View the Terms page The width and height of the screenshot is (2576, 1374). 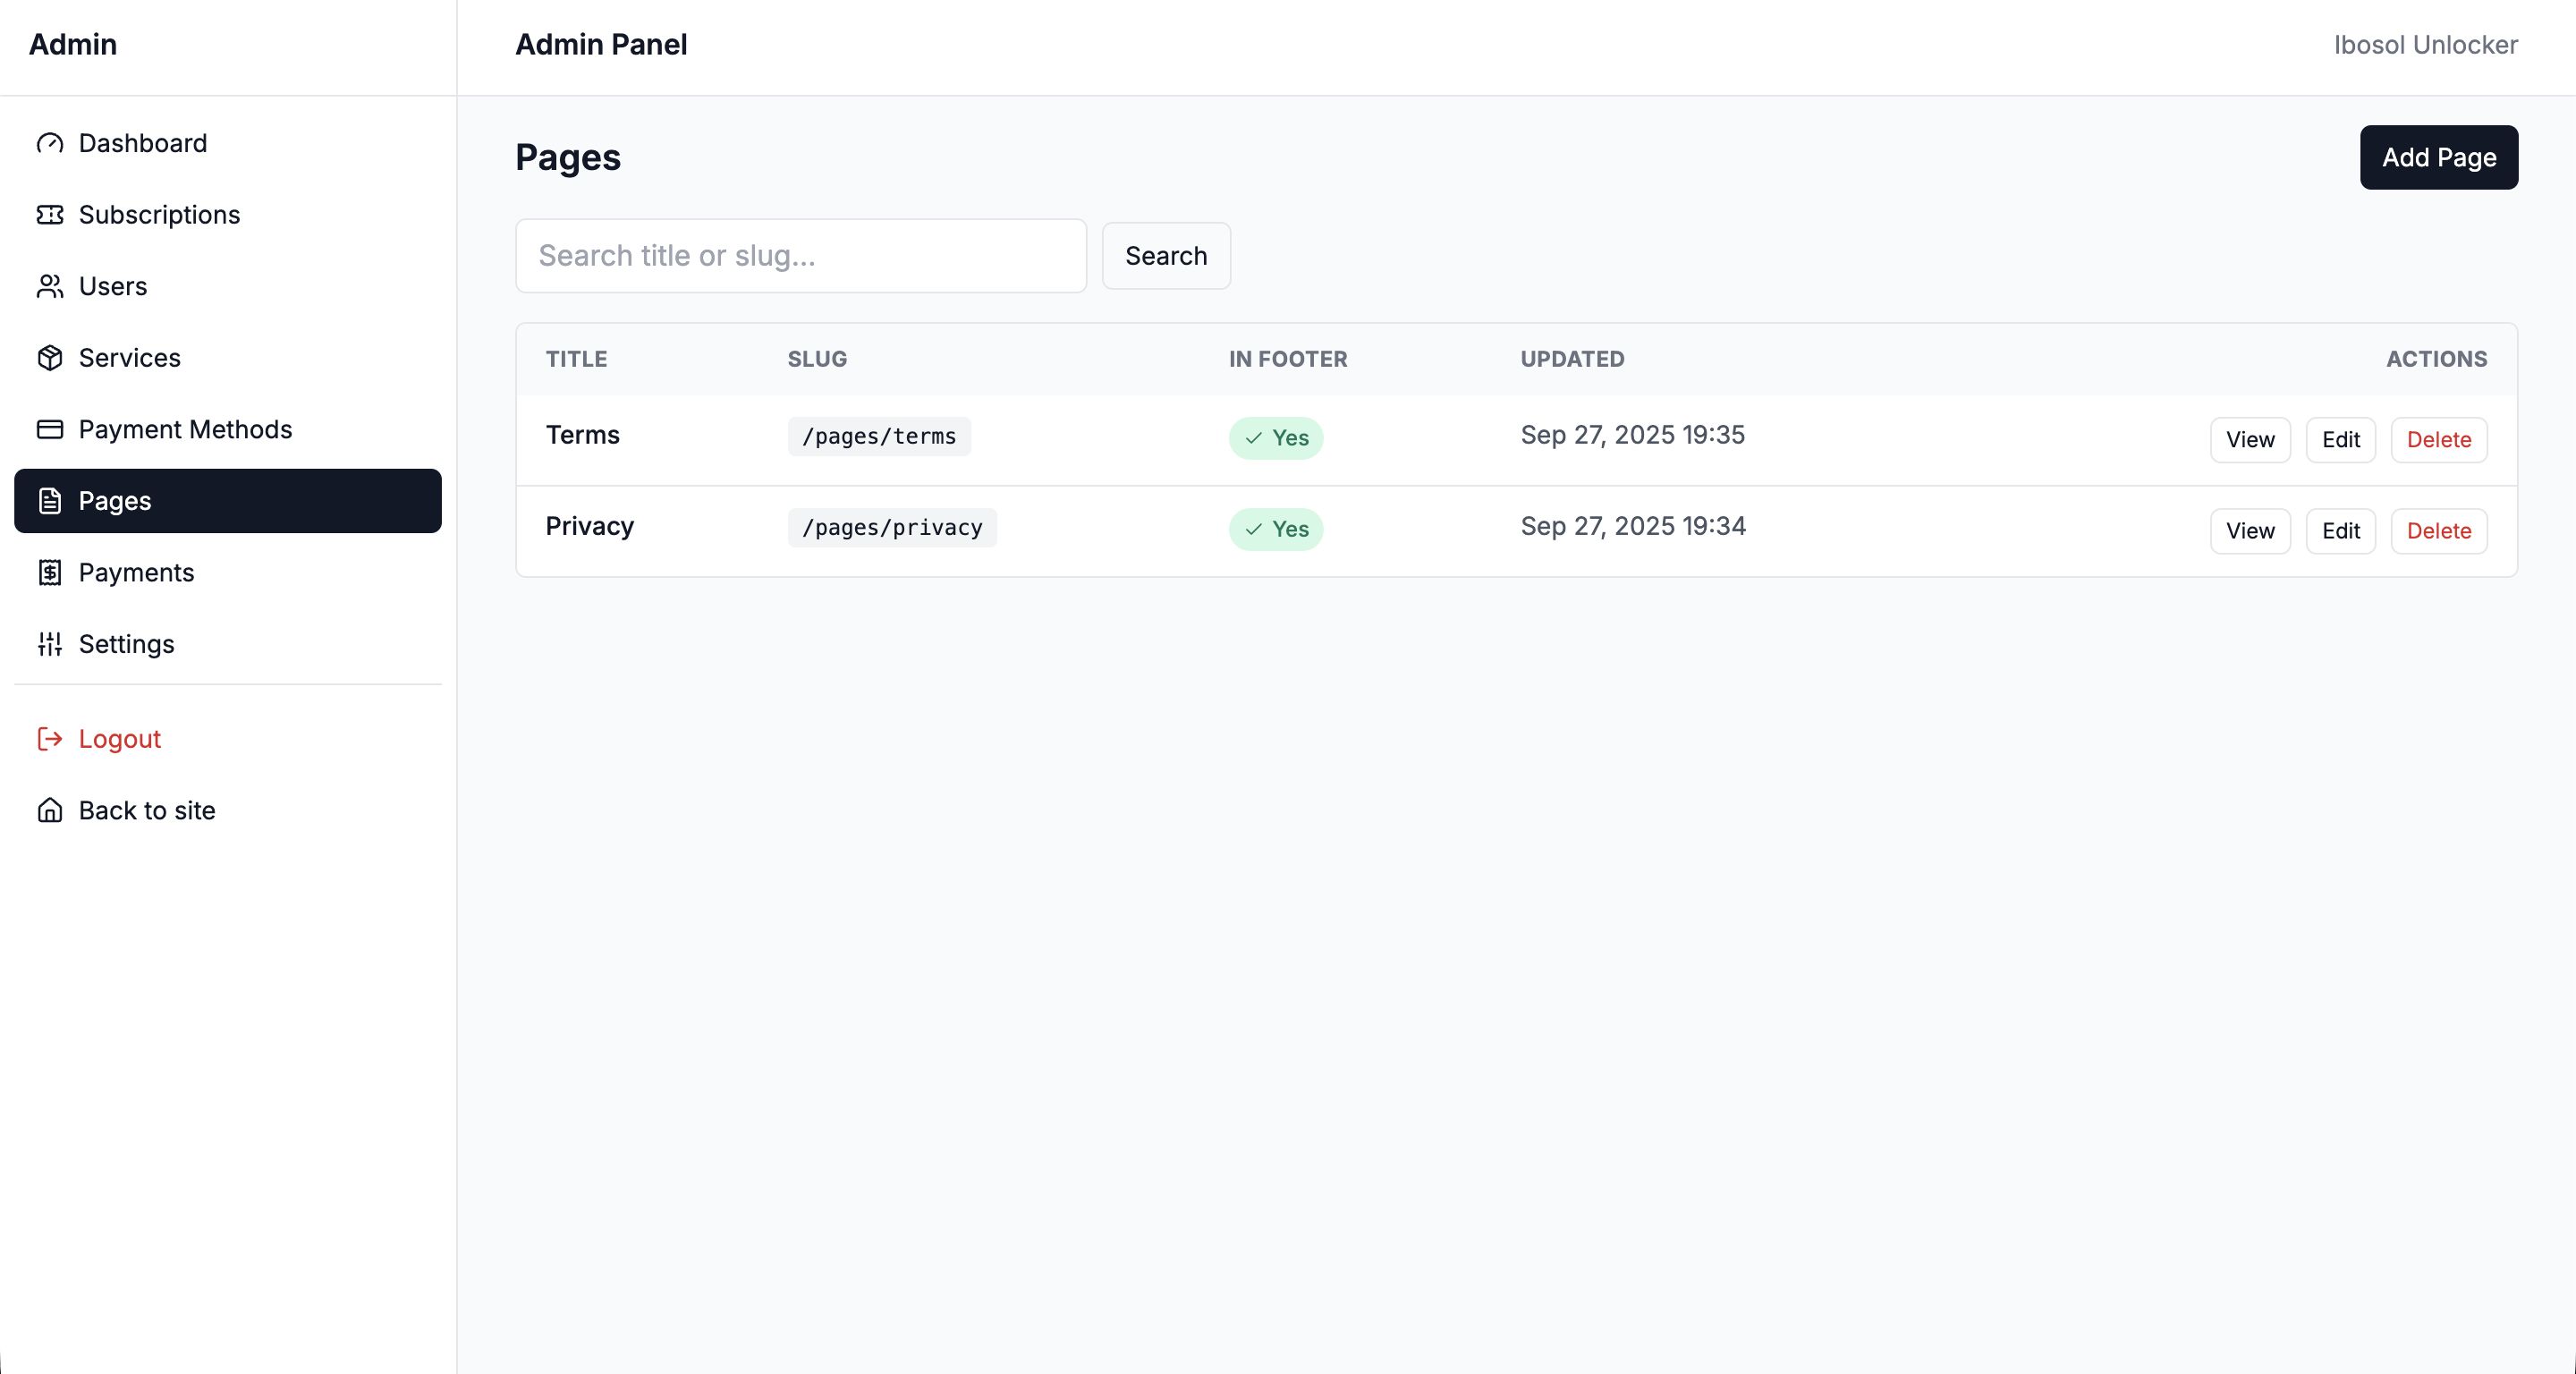point(2249,440)
